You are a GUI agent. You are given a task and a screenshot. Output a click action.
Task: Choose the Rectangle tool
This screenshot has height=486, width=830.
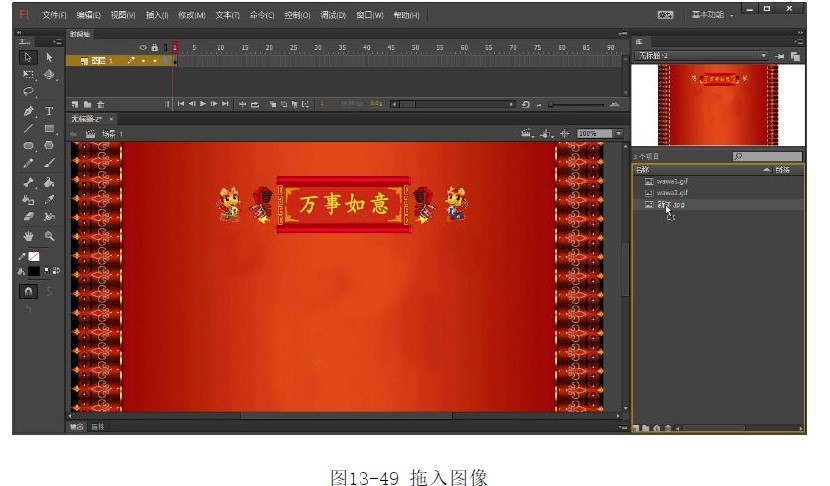coord(48,128)
